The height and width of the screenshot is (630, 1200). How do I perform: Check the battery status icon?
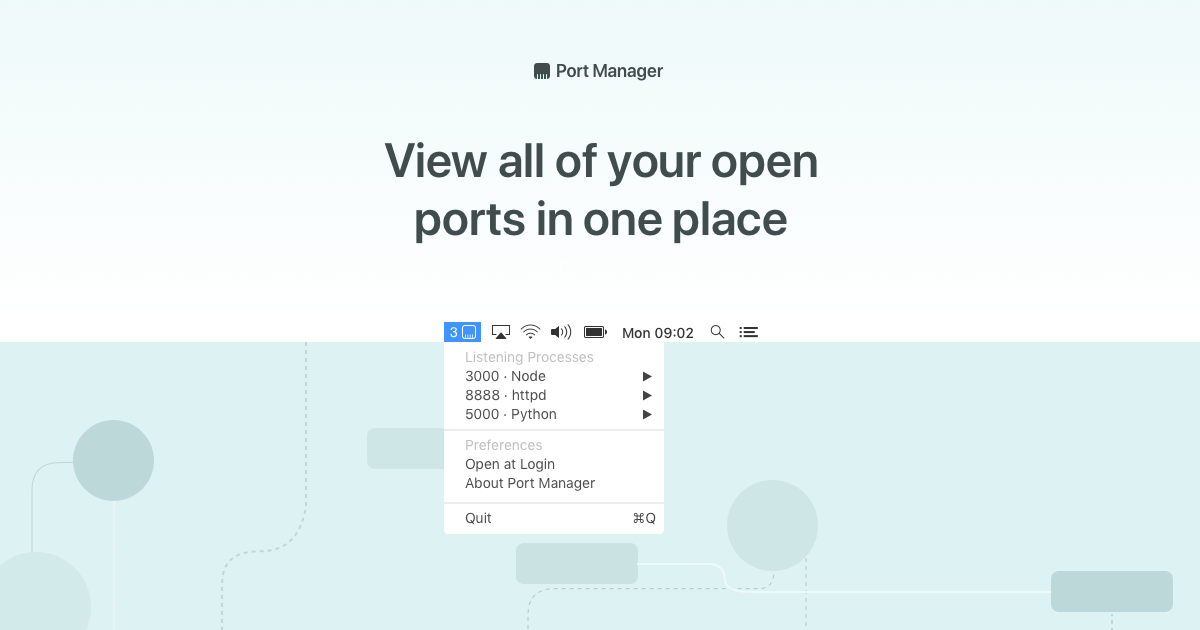click(x=596, y=332)
